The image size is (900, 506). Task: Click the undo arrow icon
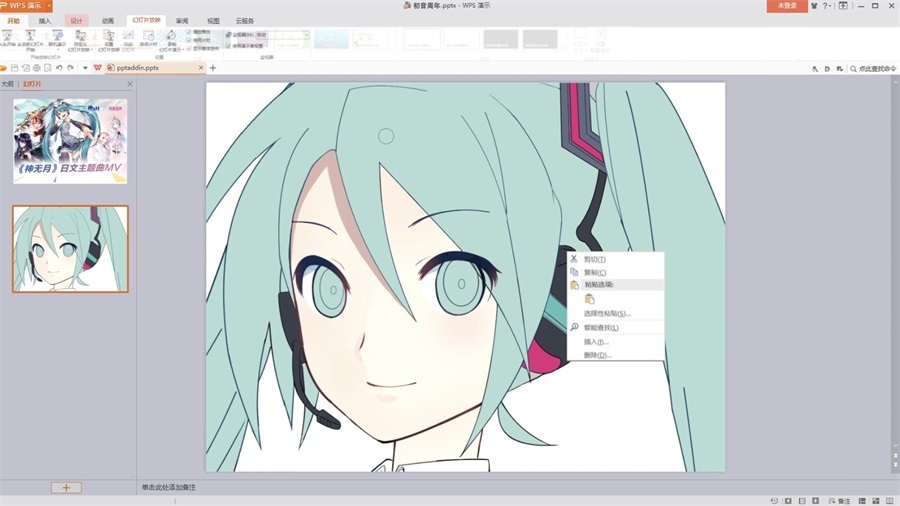coord(59,68)
